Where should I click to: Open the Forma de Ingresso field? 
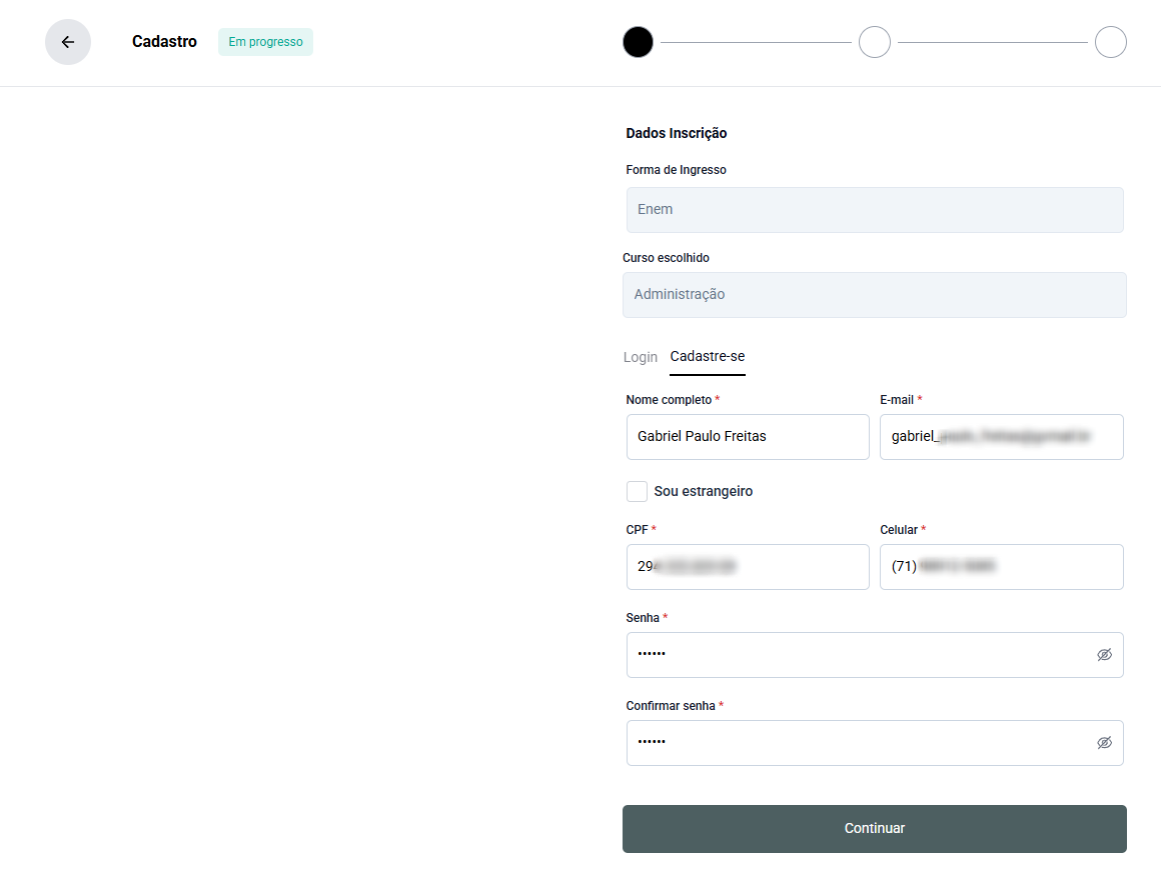874,210
